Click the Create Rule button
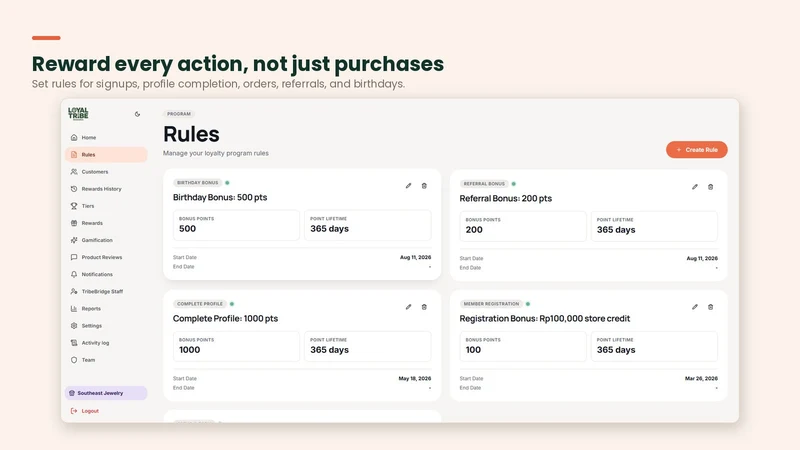800x450 pixels. pos(696,149)
